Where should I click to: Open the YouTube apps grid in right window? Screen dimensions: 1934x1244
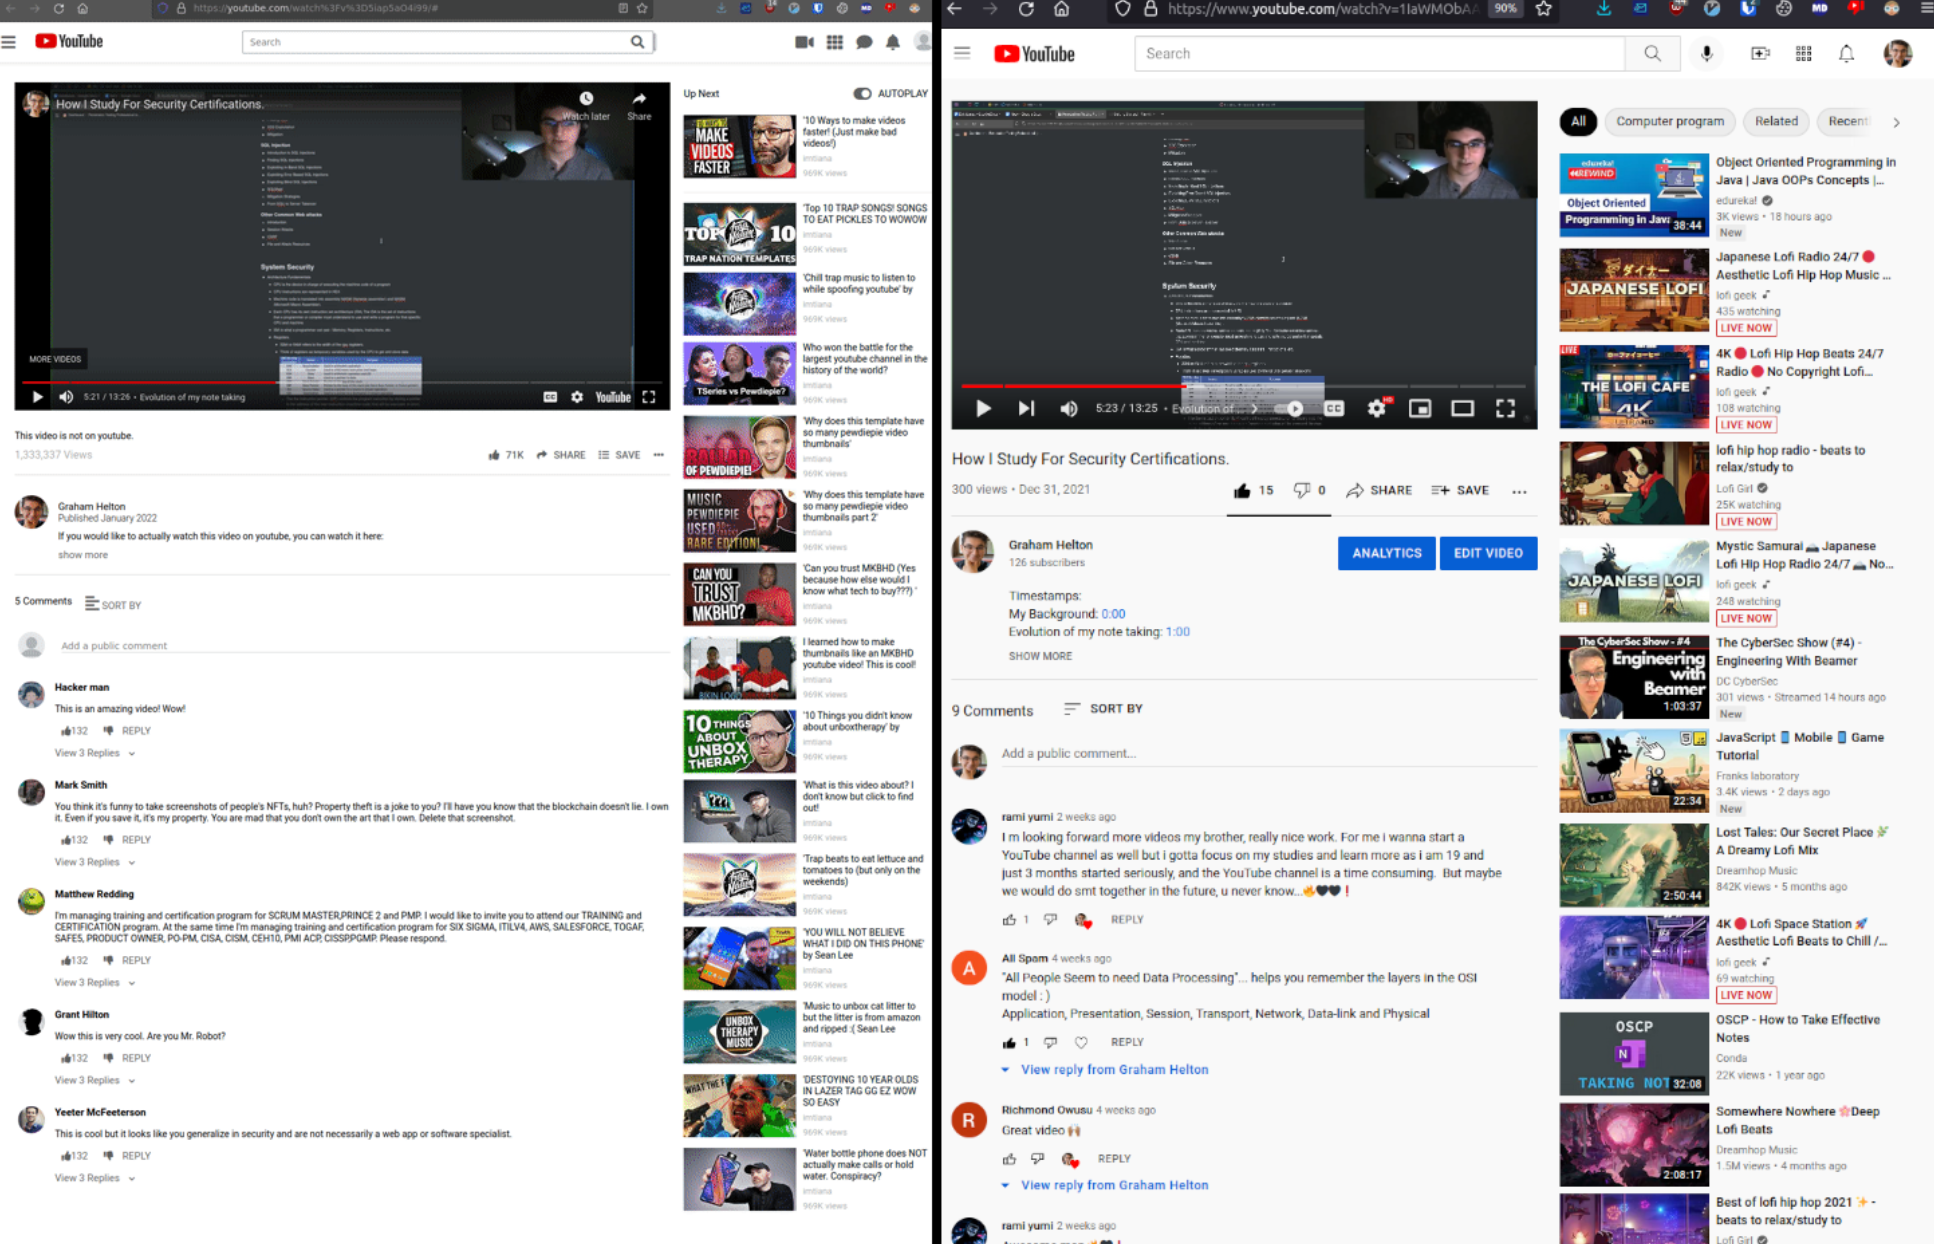1803,54
